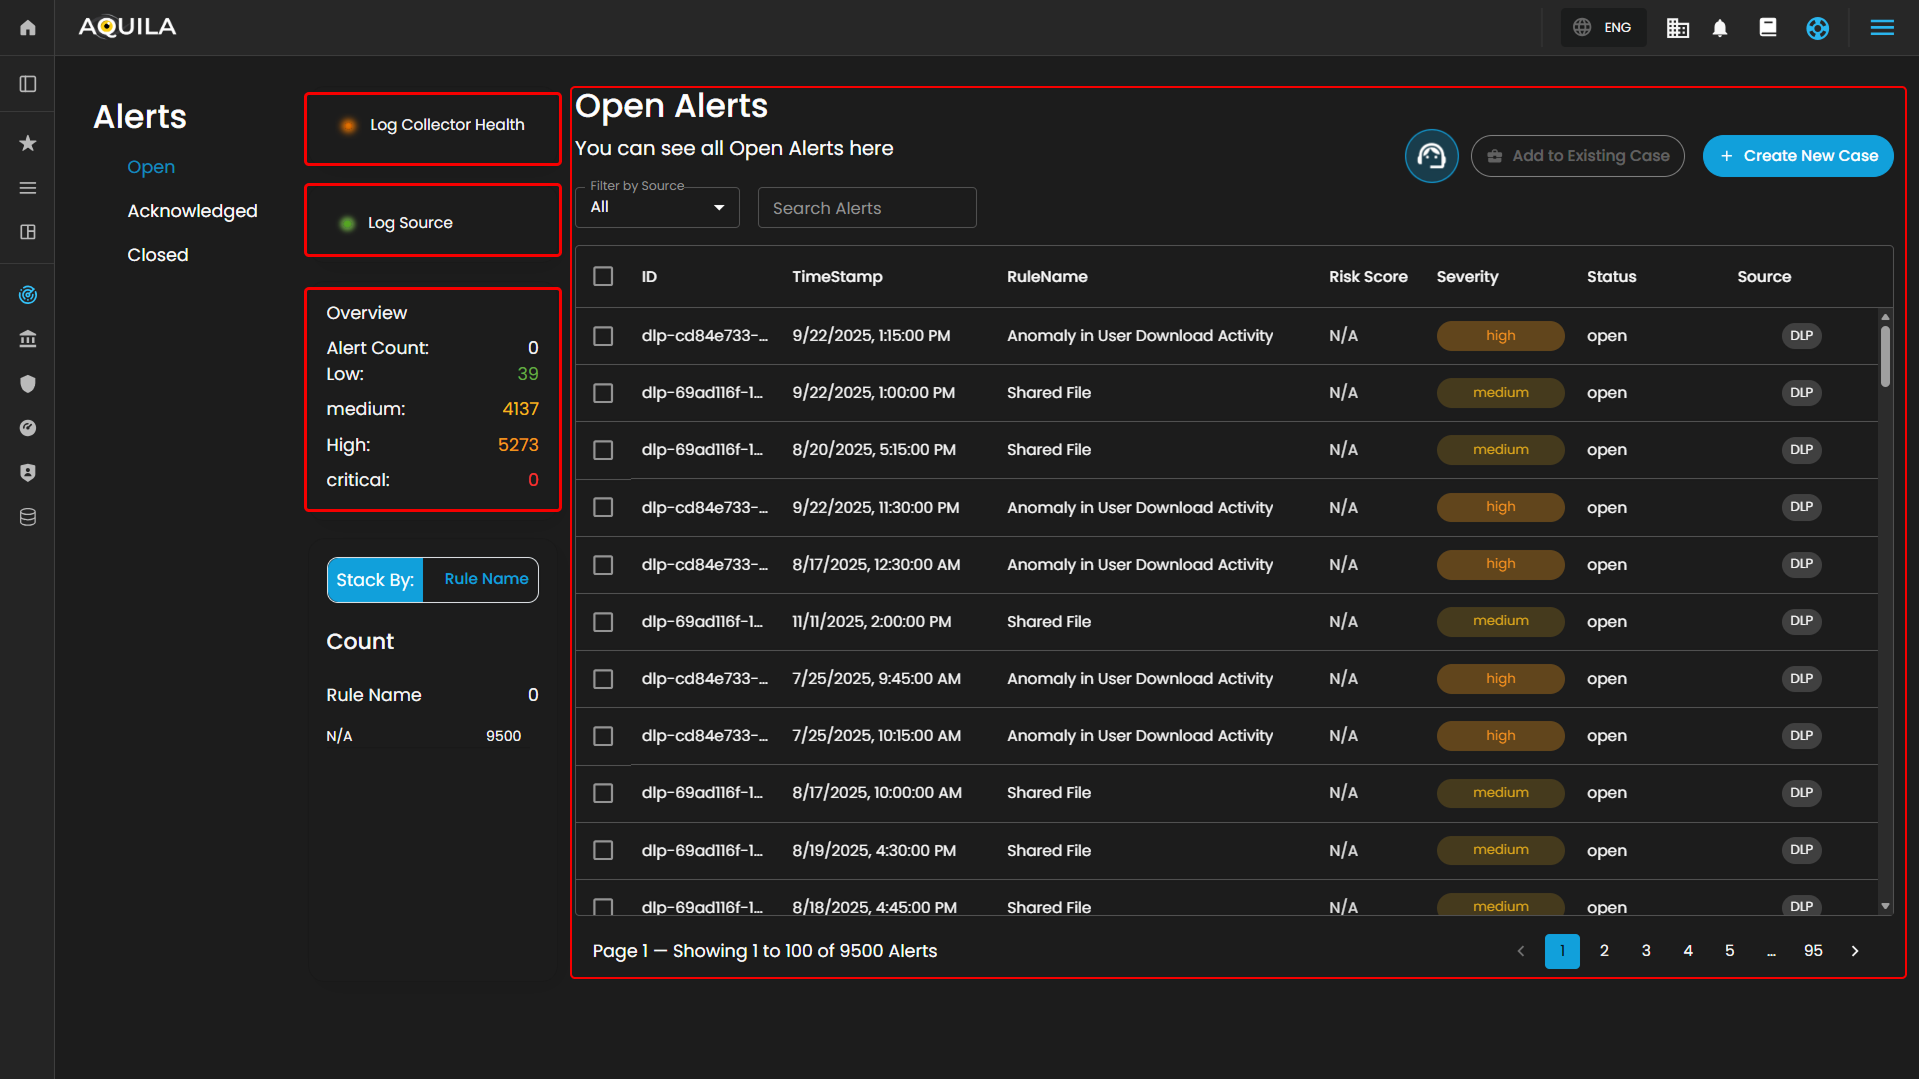Click the support headset icon button
The image size is (1919, 1079).
(x=1431, y=156)
